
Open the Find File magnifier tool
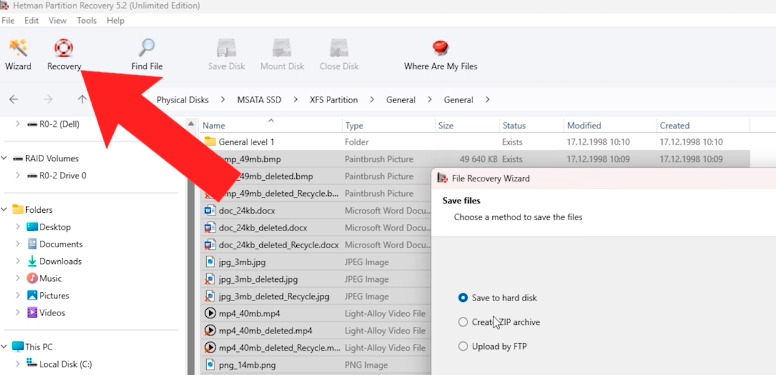[x=146, y=48]
